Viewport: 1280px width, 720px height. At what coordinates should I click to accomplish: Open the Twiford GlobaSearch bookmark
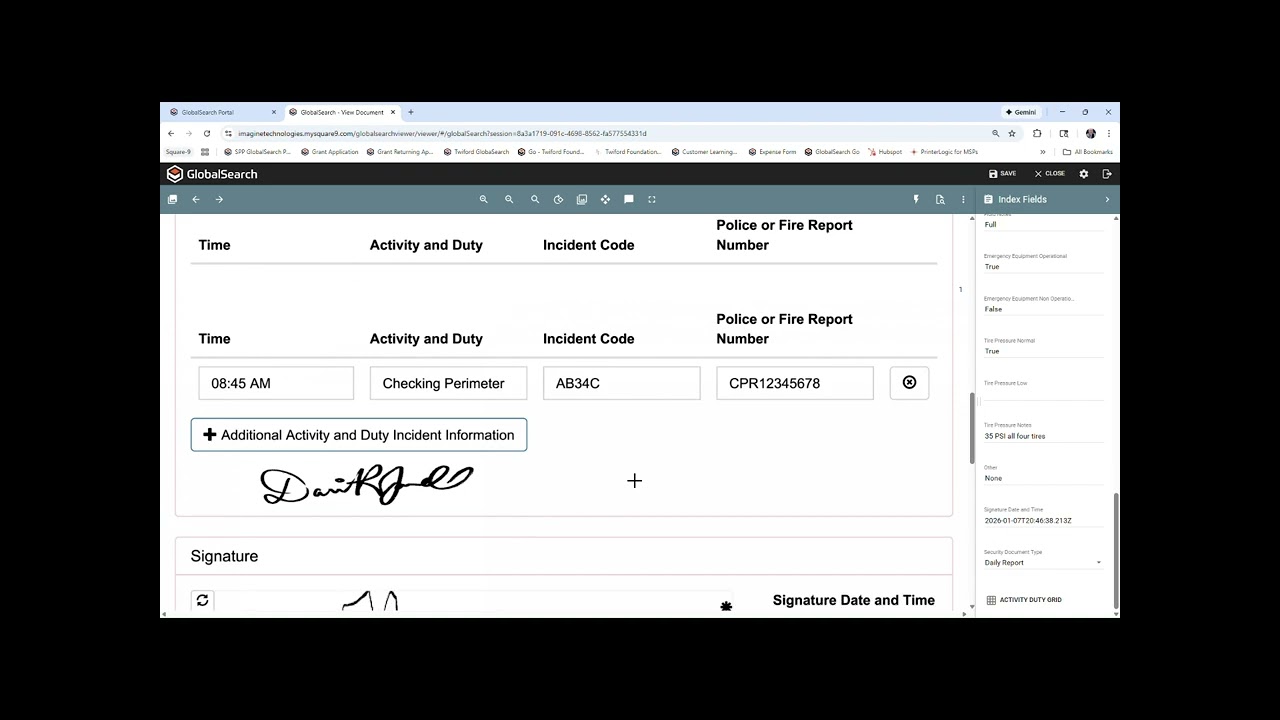(476, 152)
